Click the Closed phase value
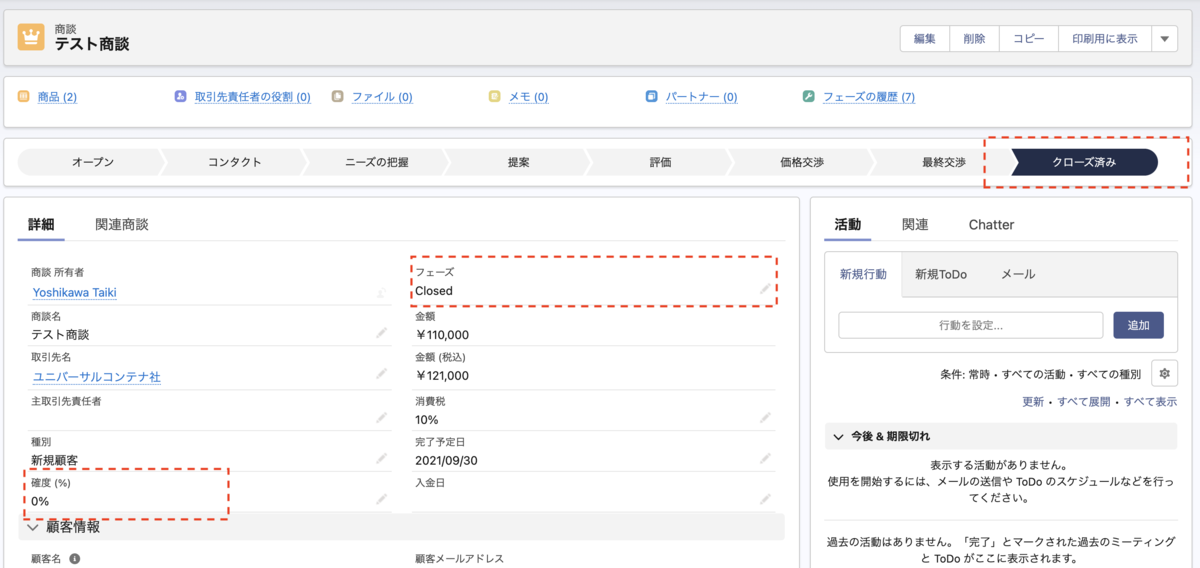 [434, 291]
